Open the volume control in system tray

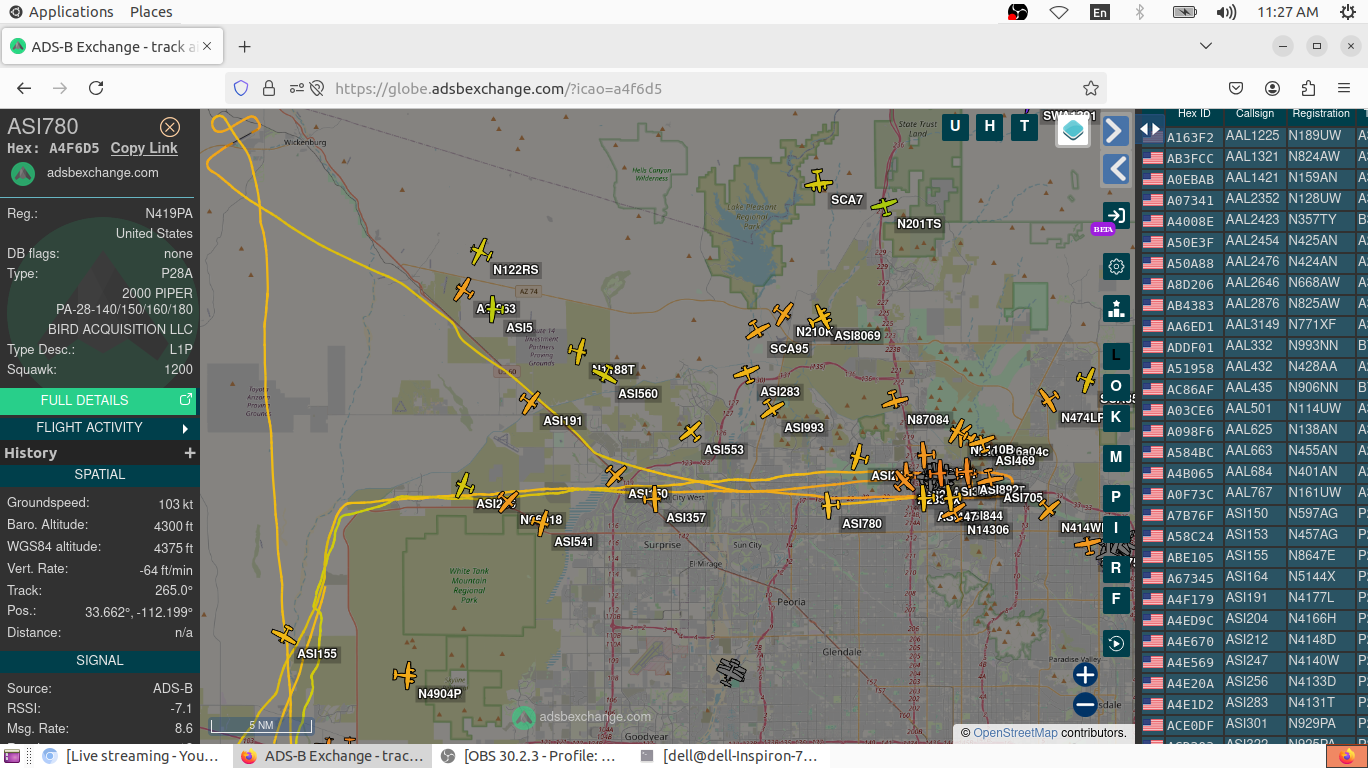pos(1226,12)
